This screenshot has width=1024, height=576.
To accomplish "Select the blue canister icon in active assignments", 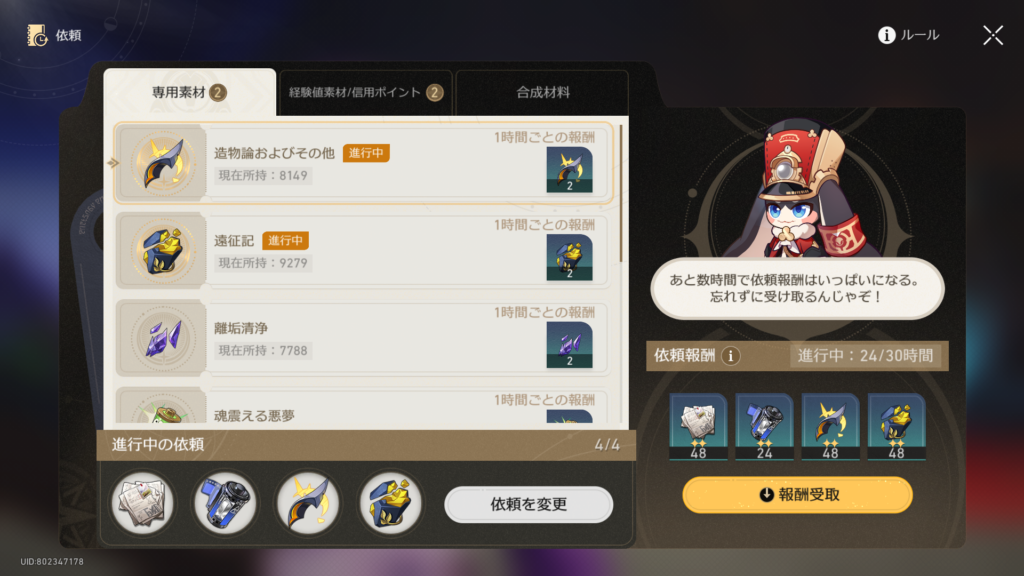I will [225, 504].
